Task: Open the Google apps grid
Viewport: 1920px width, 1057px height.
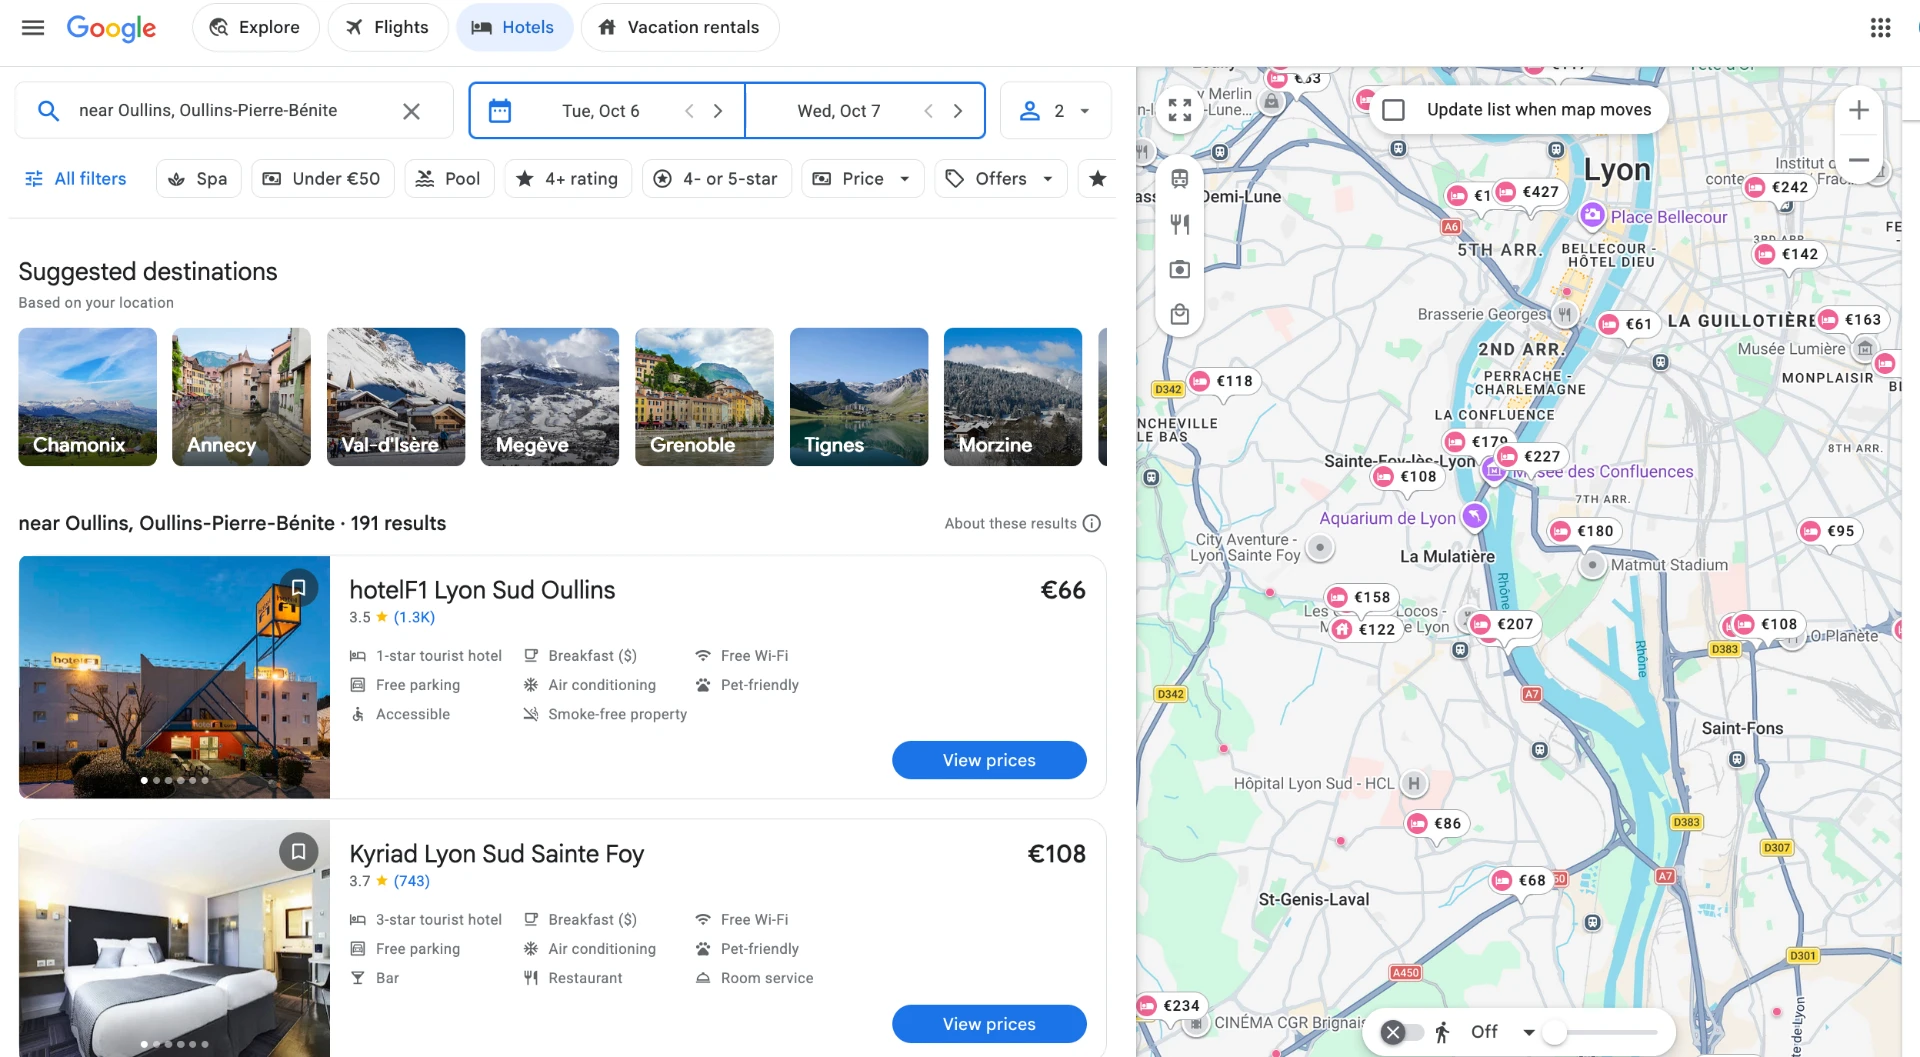Action: pyautogui.click(x=1880, y=27)
